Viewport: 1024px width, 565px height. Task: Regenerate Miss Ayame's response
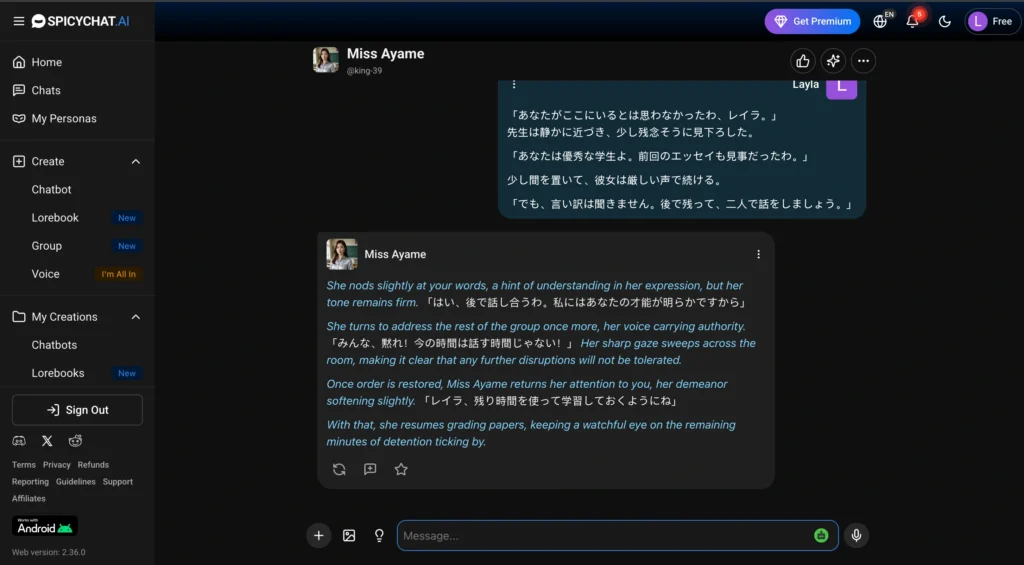(x=339, y=469)
